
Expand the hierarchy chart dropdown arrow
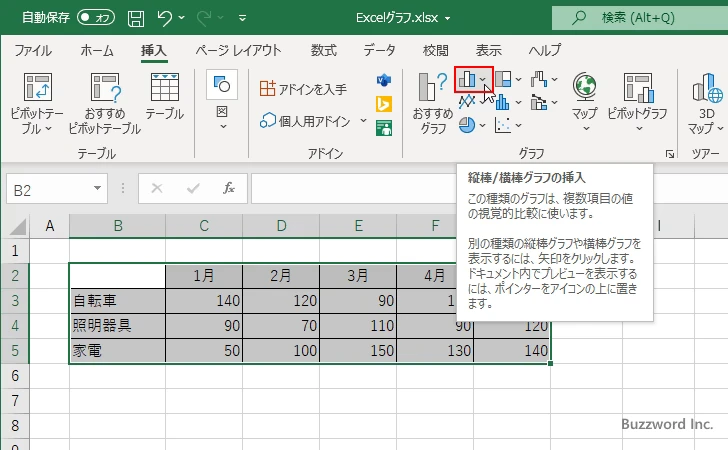tap(519, 80)
